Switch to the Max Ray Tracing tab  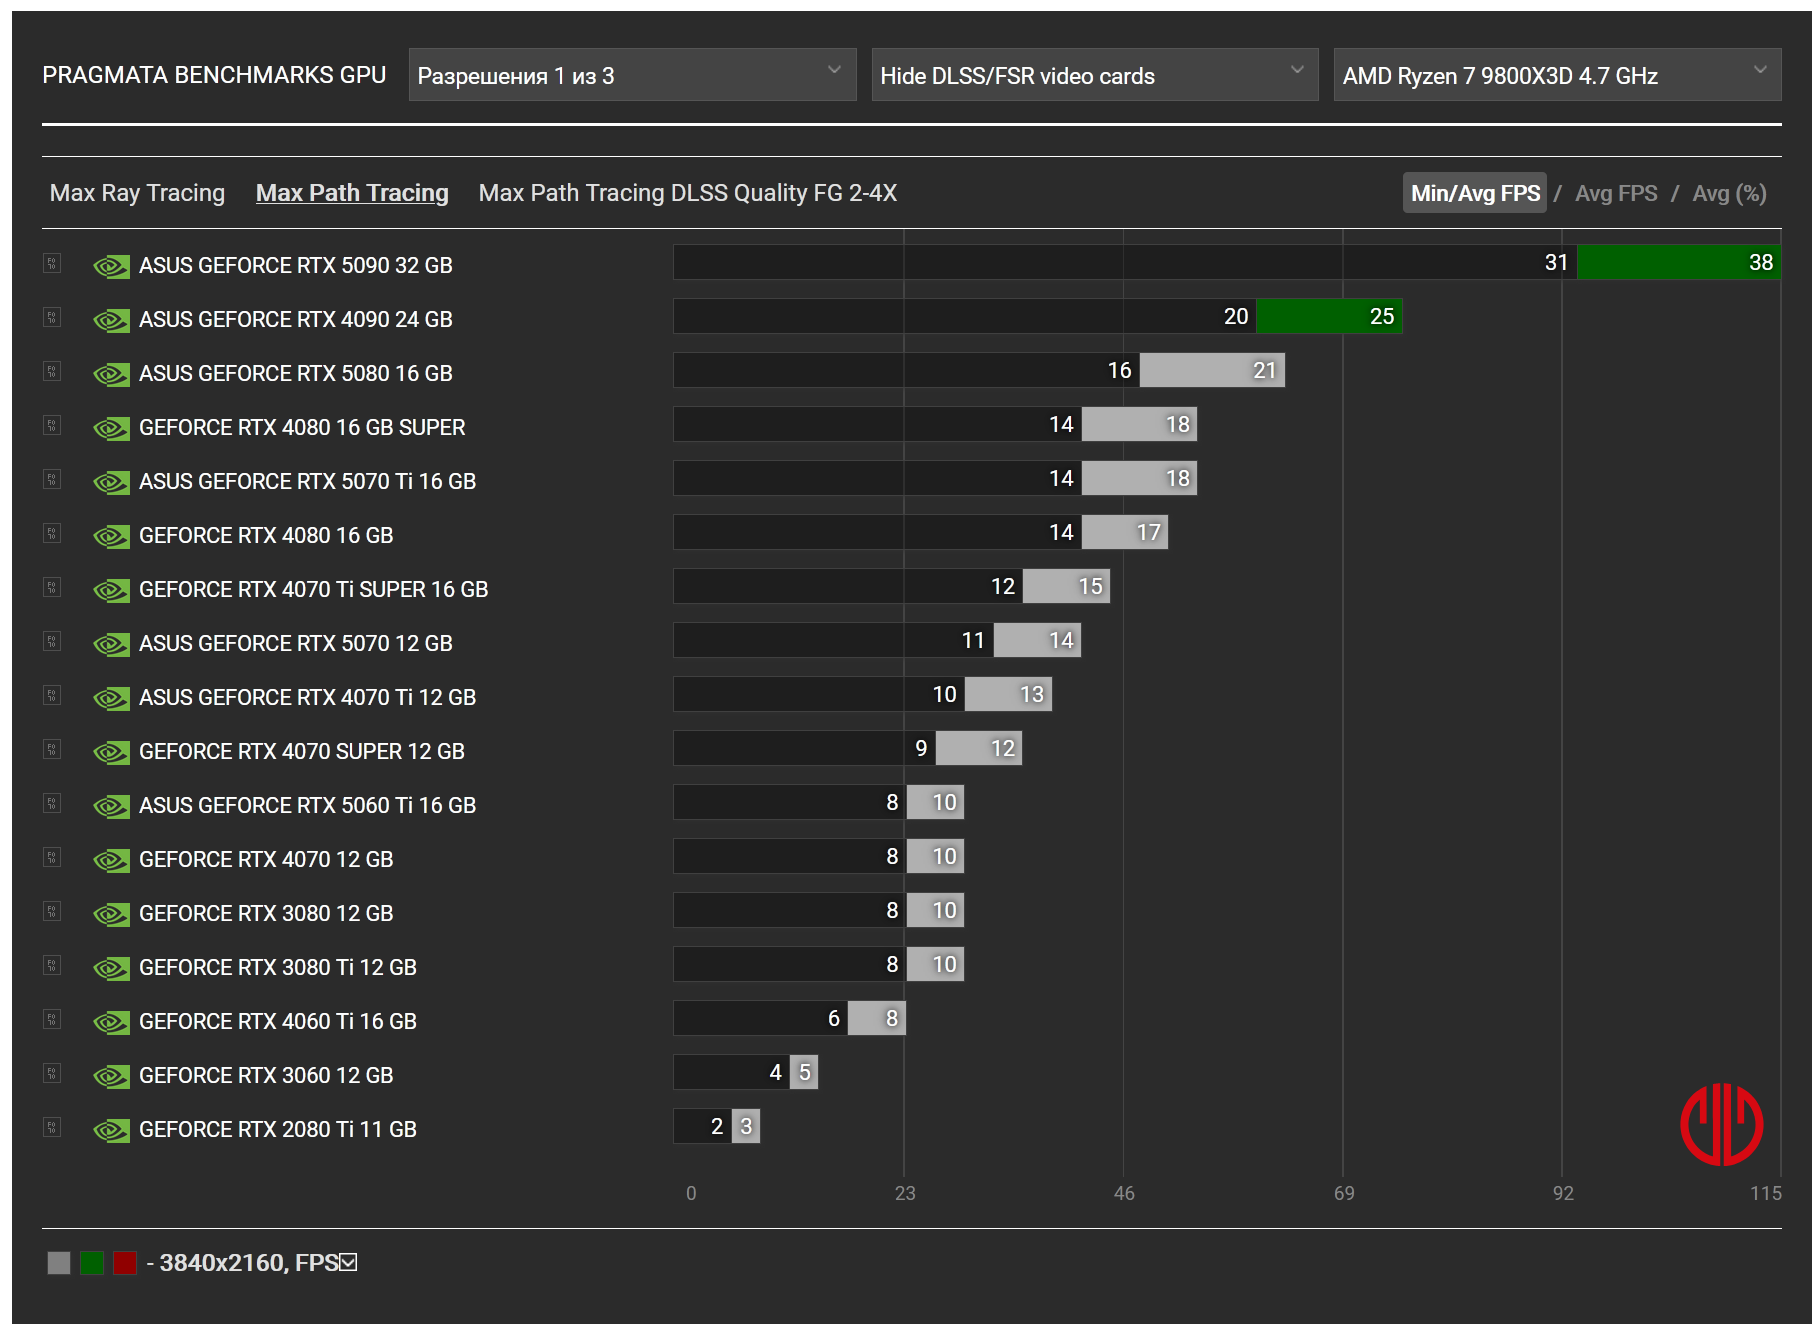[x=137, y=193]
